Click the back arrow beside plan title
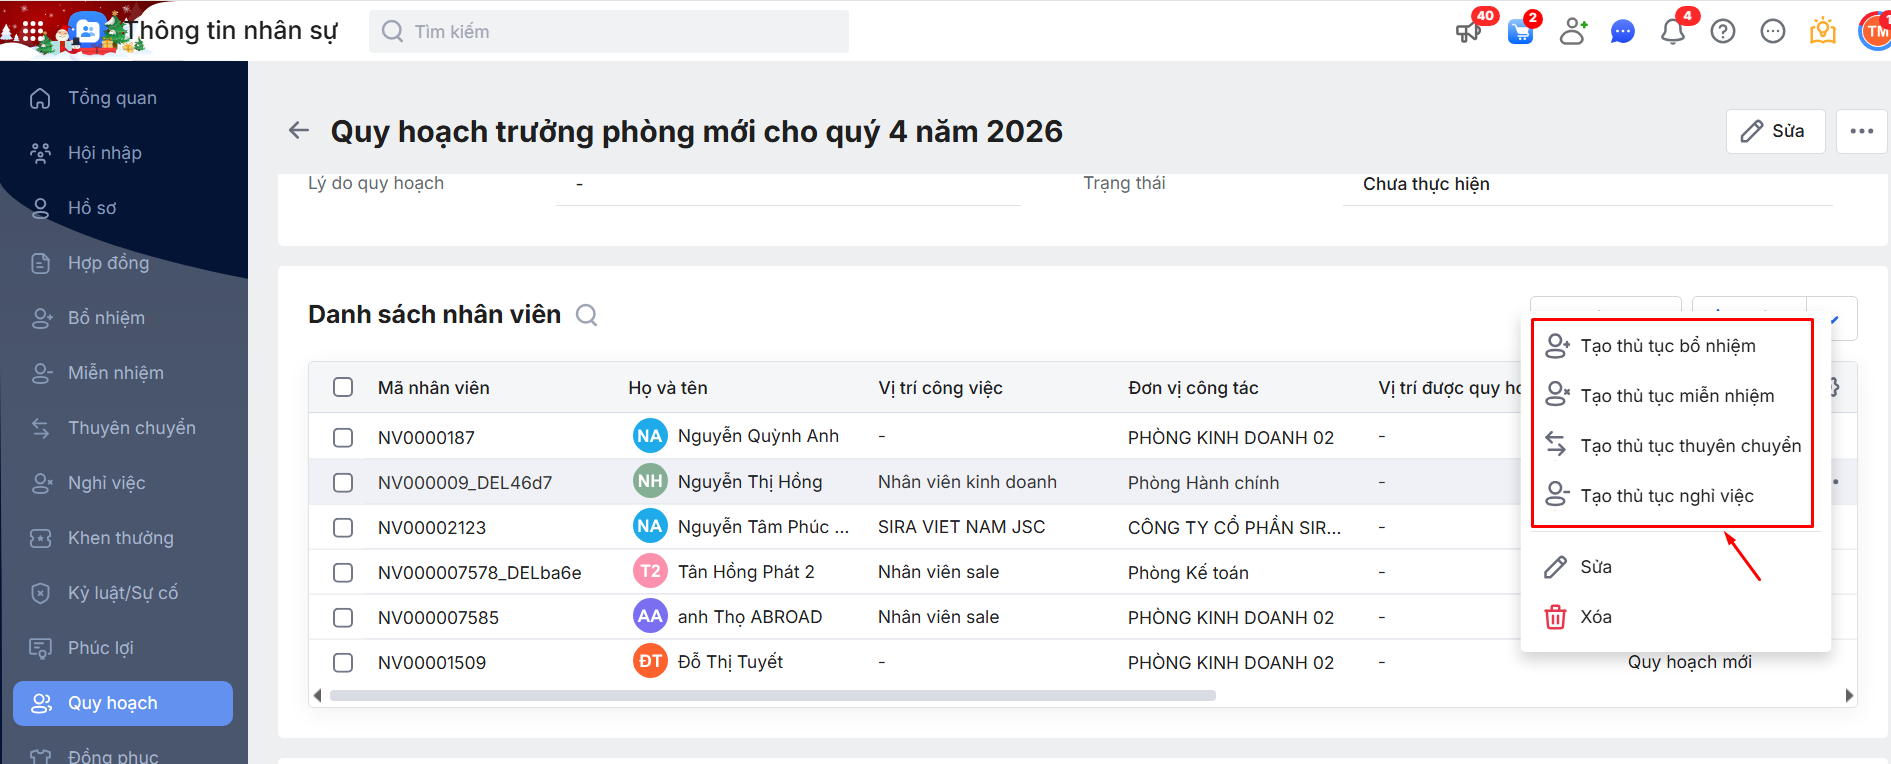Image resolution: width=1891 pixels, height=764 pixels. point(299,130)
